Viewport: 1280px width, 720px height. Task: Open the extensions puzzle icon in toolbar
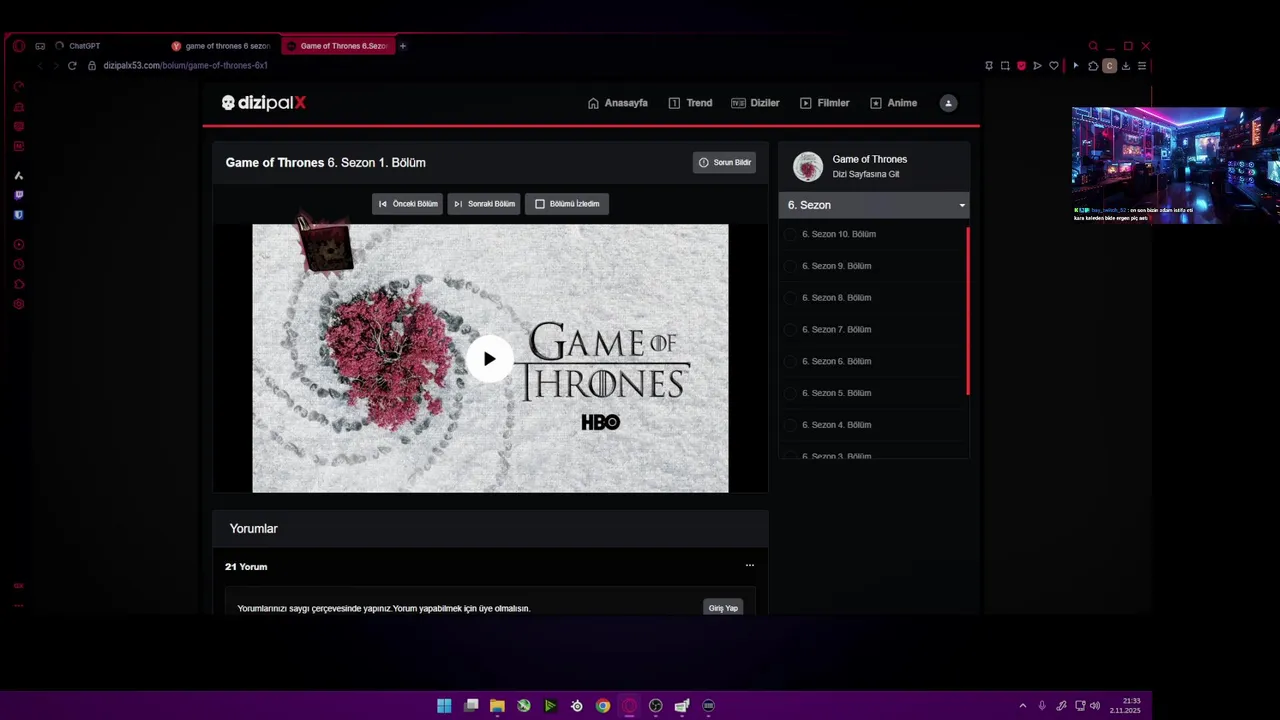click(x=1093, y=66)
